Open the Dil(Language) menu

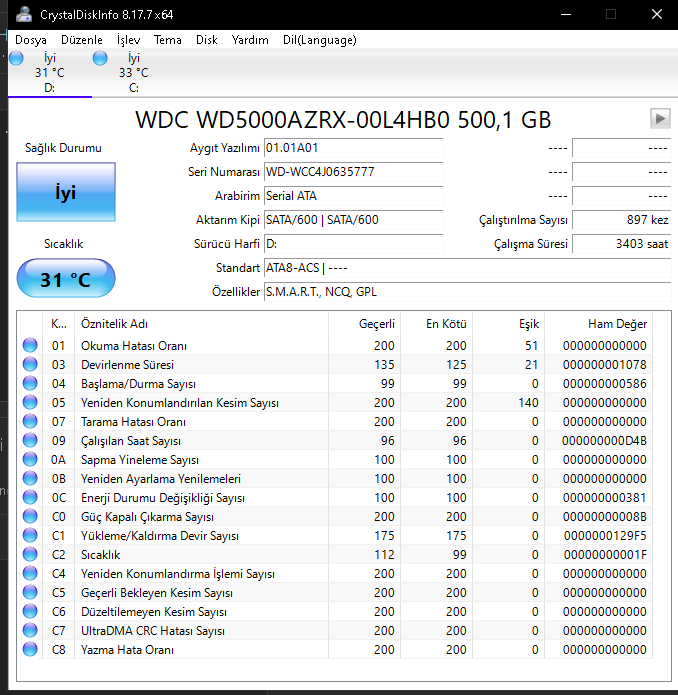point(320,40)
